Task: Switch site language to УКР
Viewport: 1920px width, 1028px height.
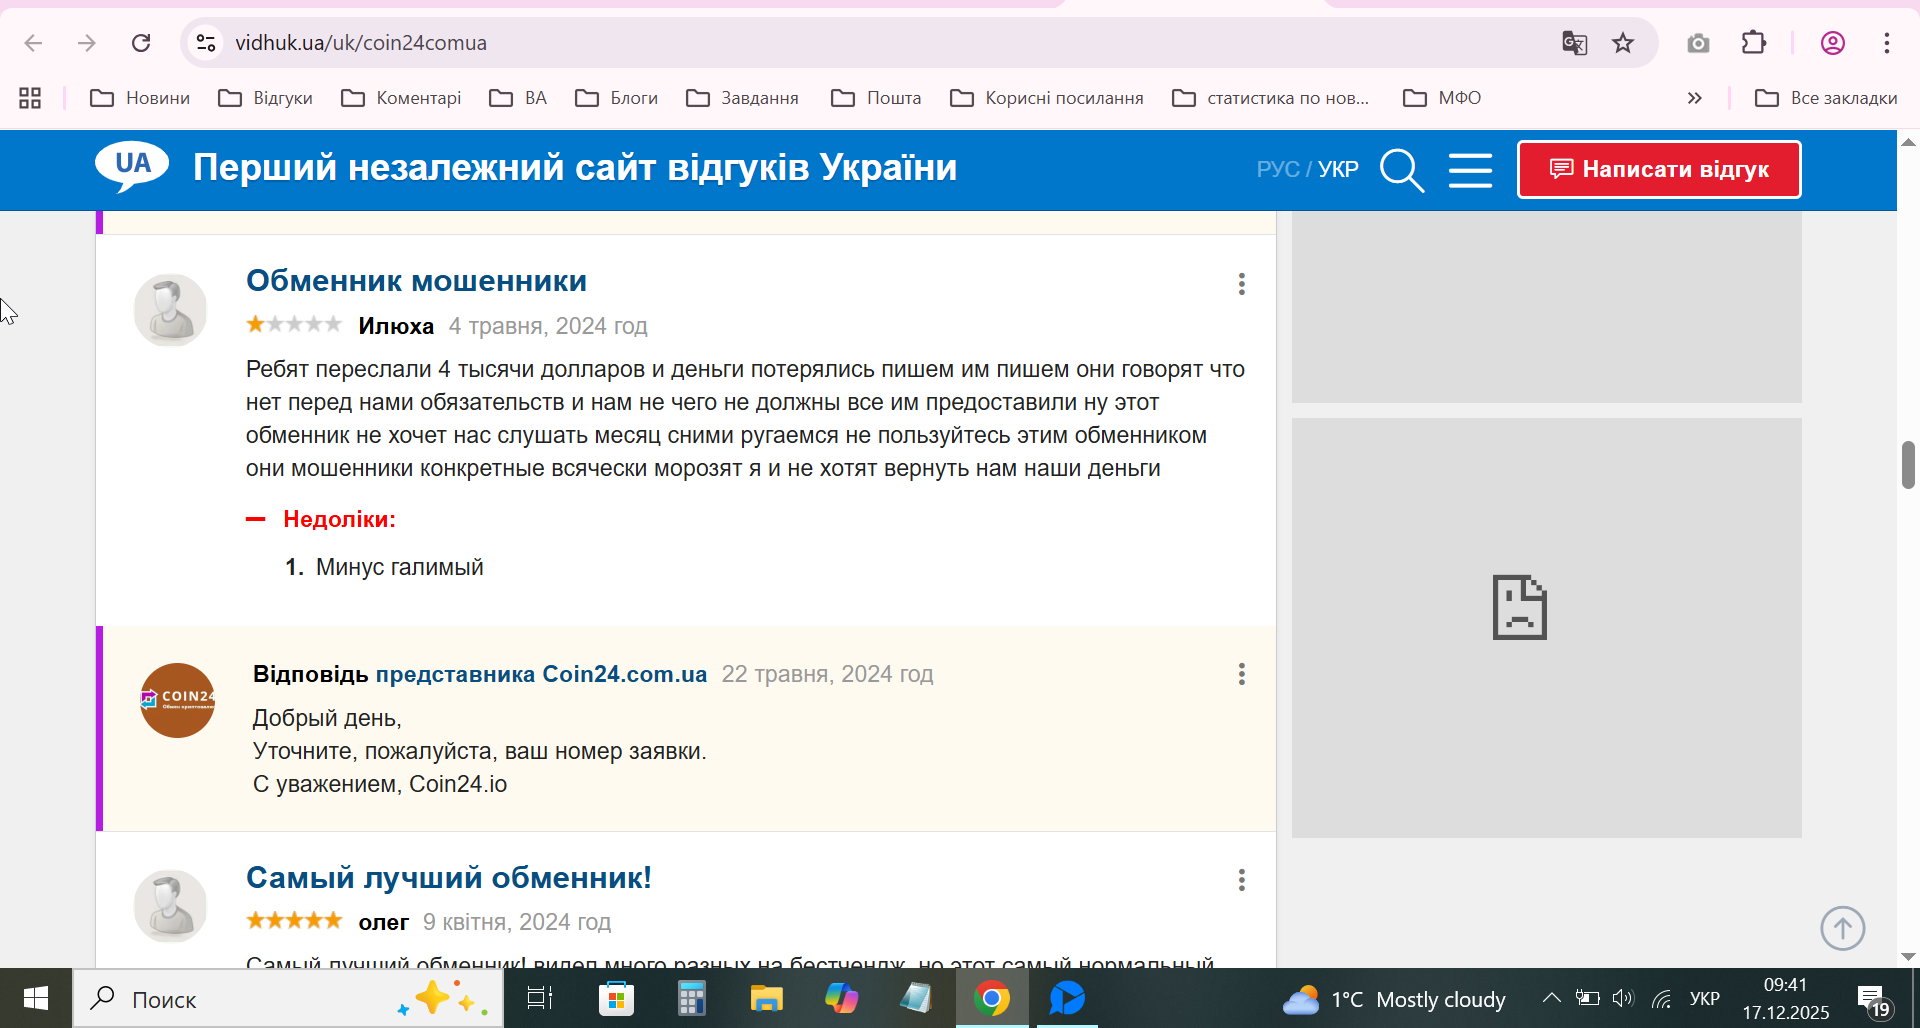Action: [x=1338, y=169]
